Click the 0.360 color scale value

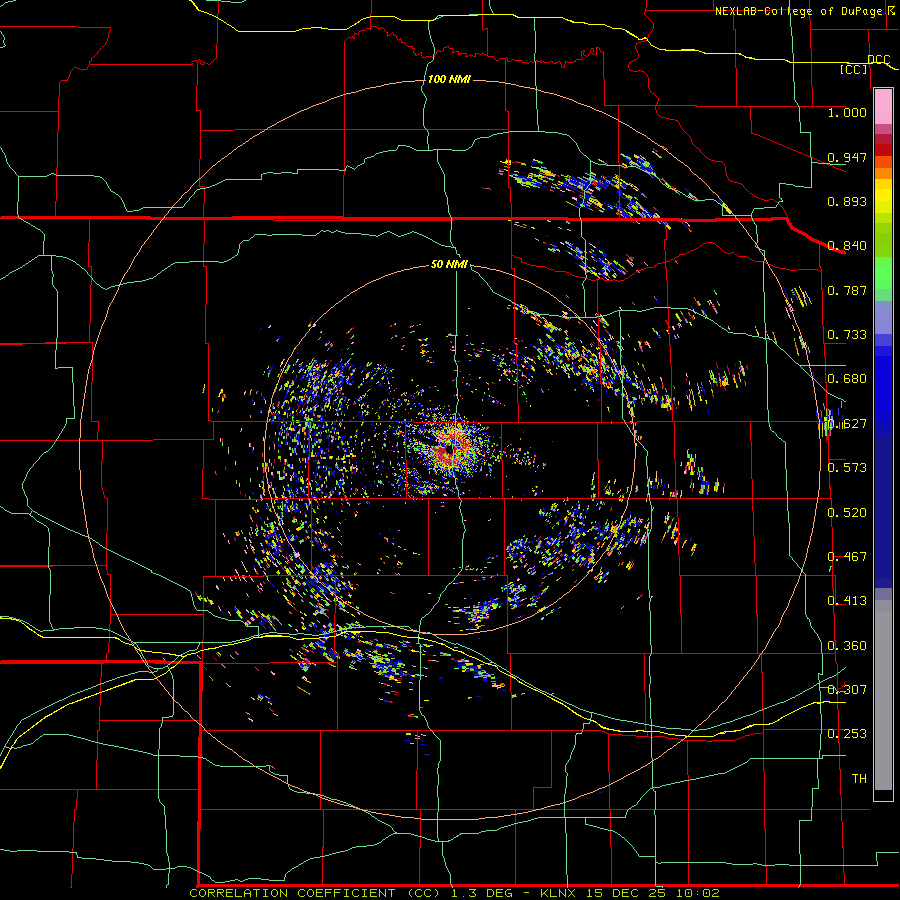(847, 646)
